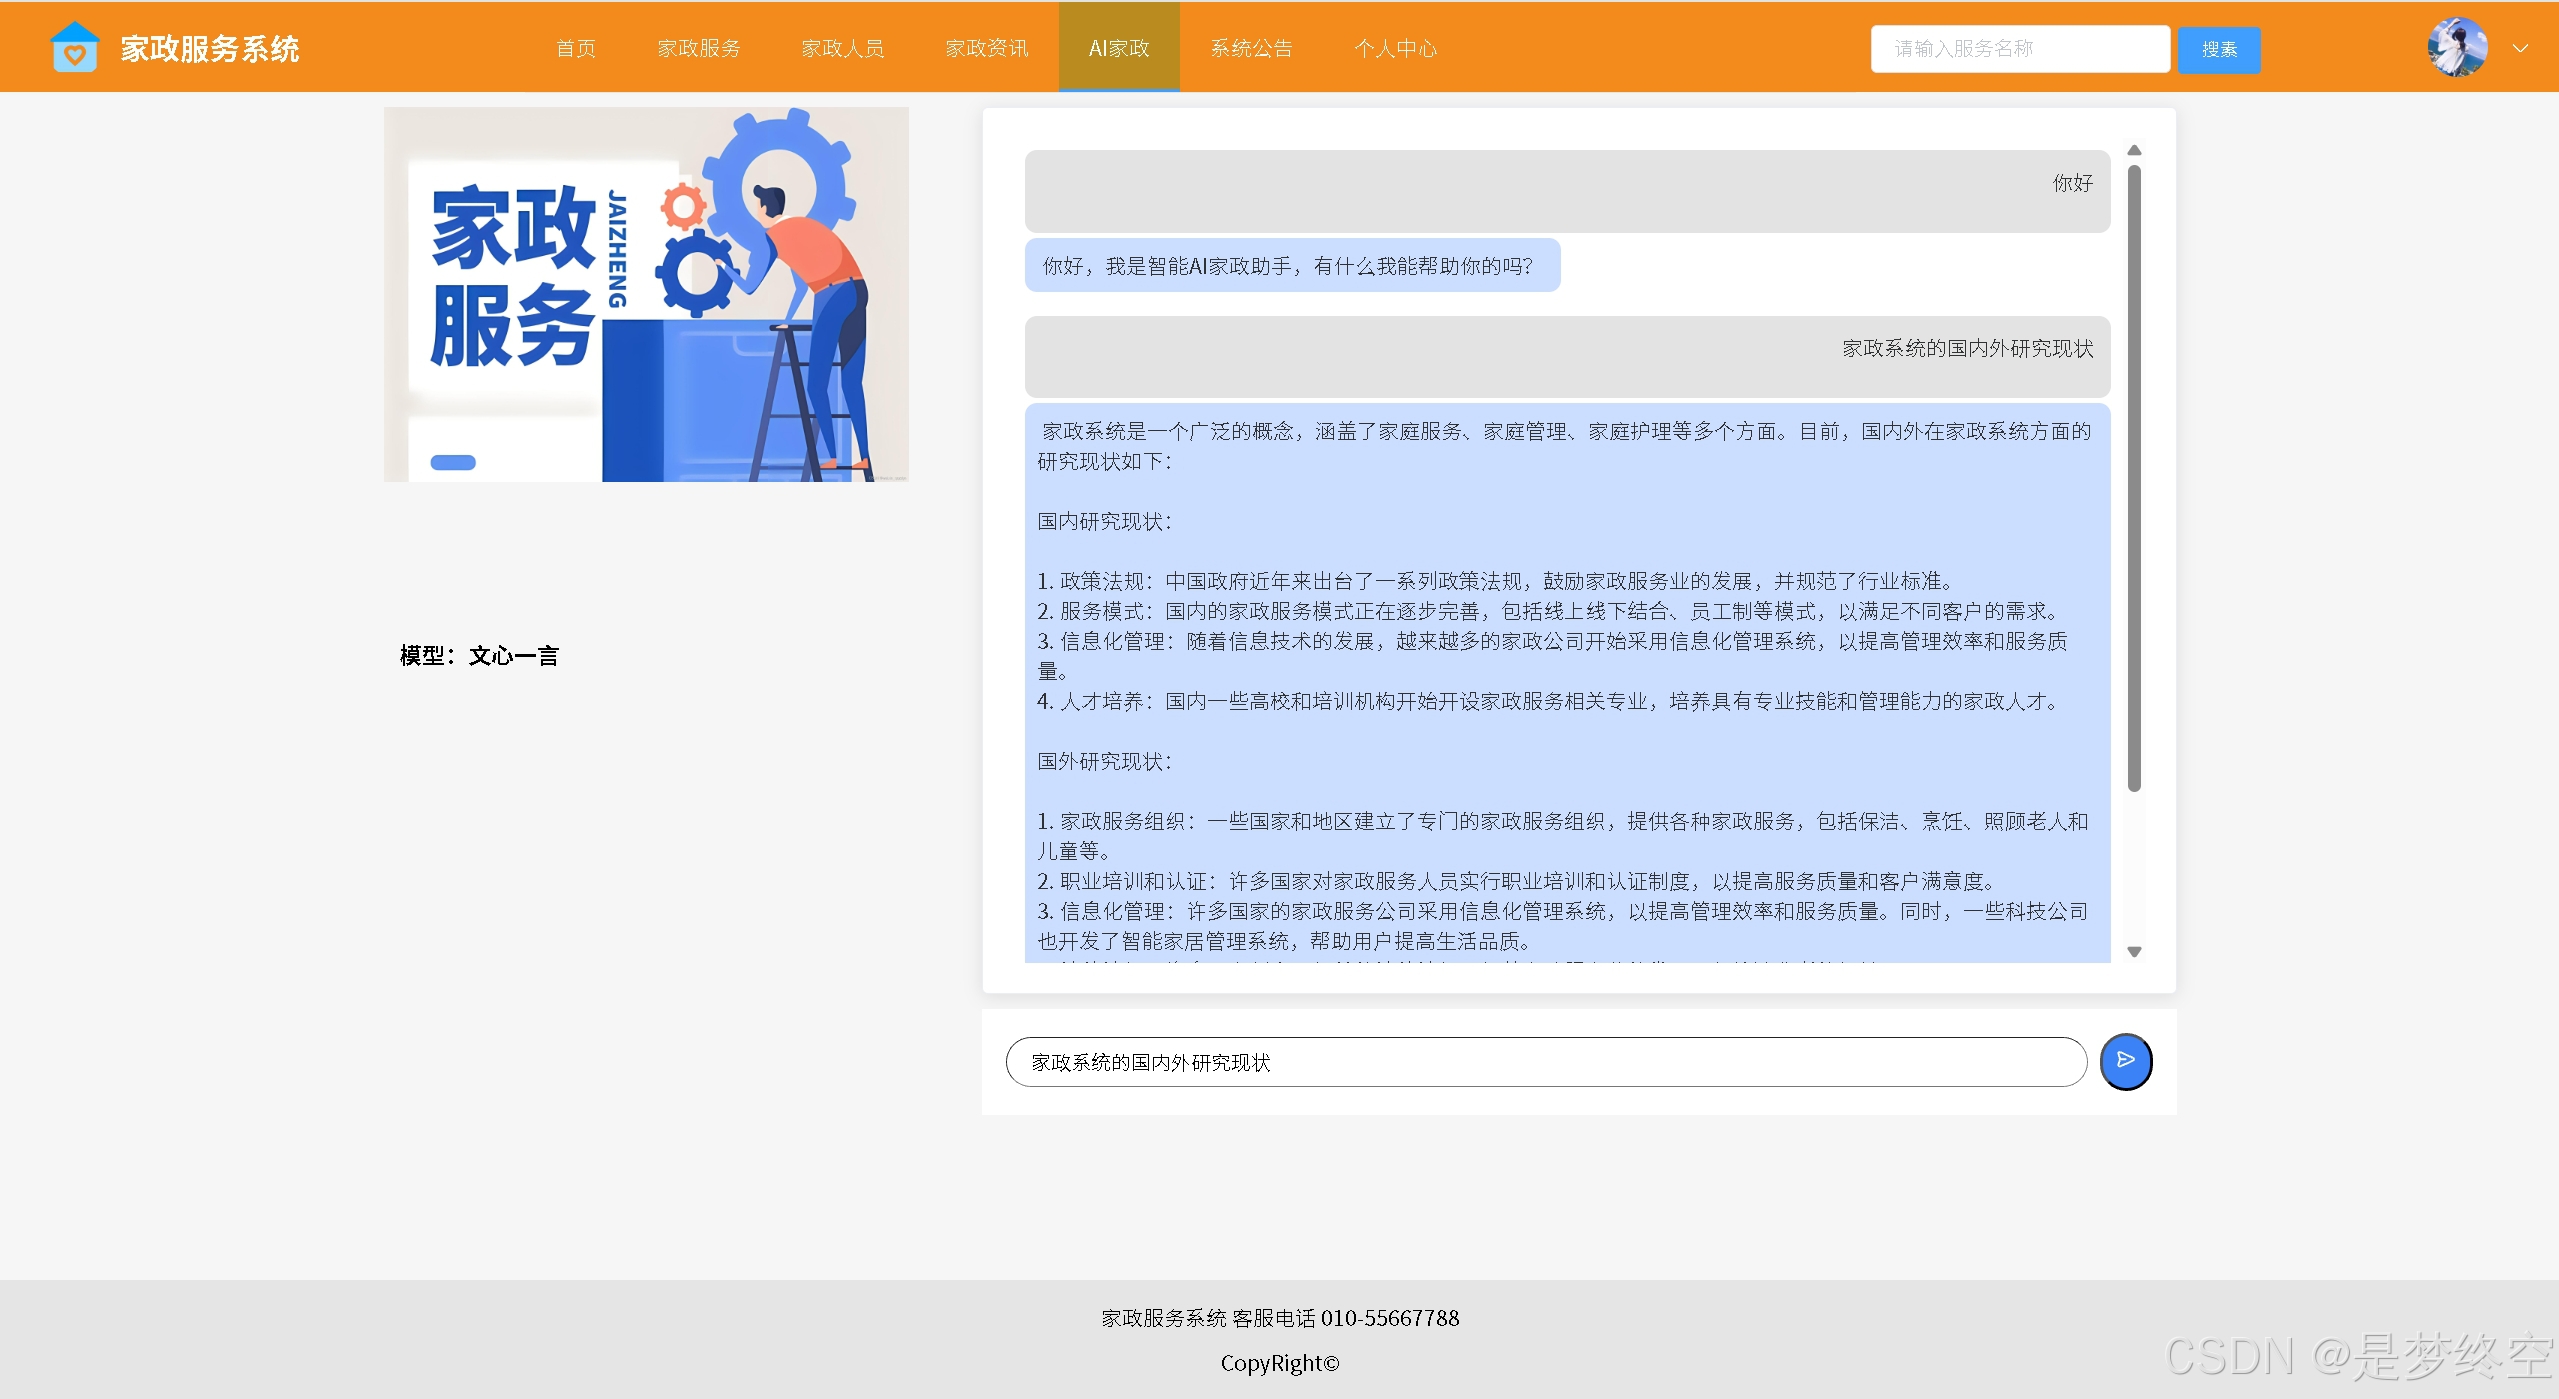Screen dimensions: 2559x1399
Task: Open 家政人员 navigation item
Action: (x=843, y=48)
